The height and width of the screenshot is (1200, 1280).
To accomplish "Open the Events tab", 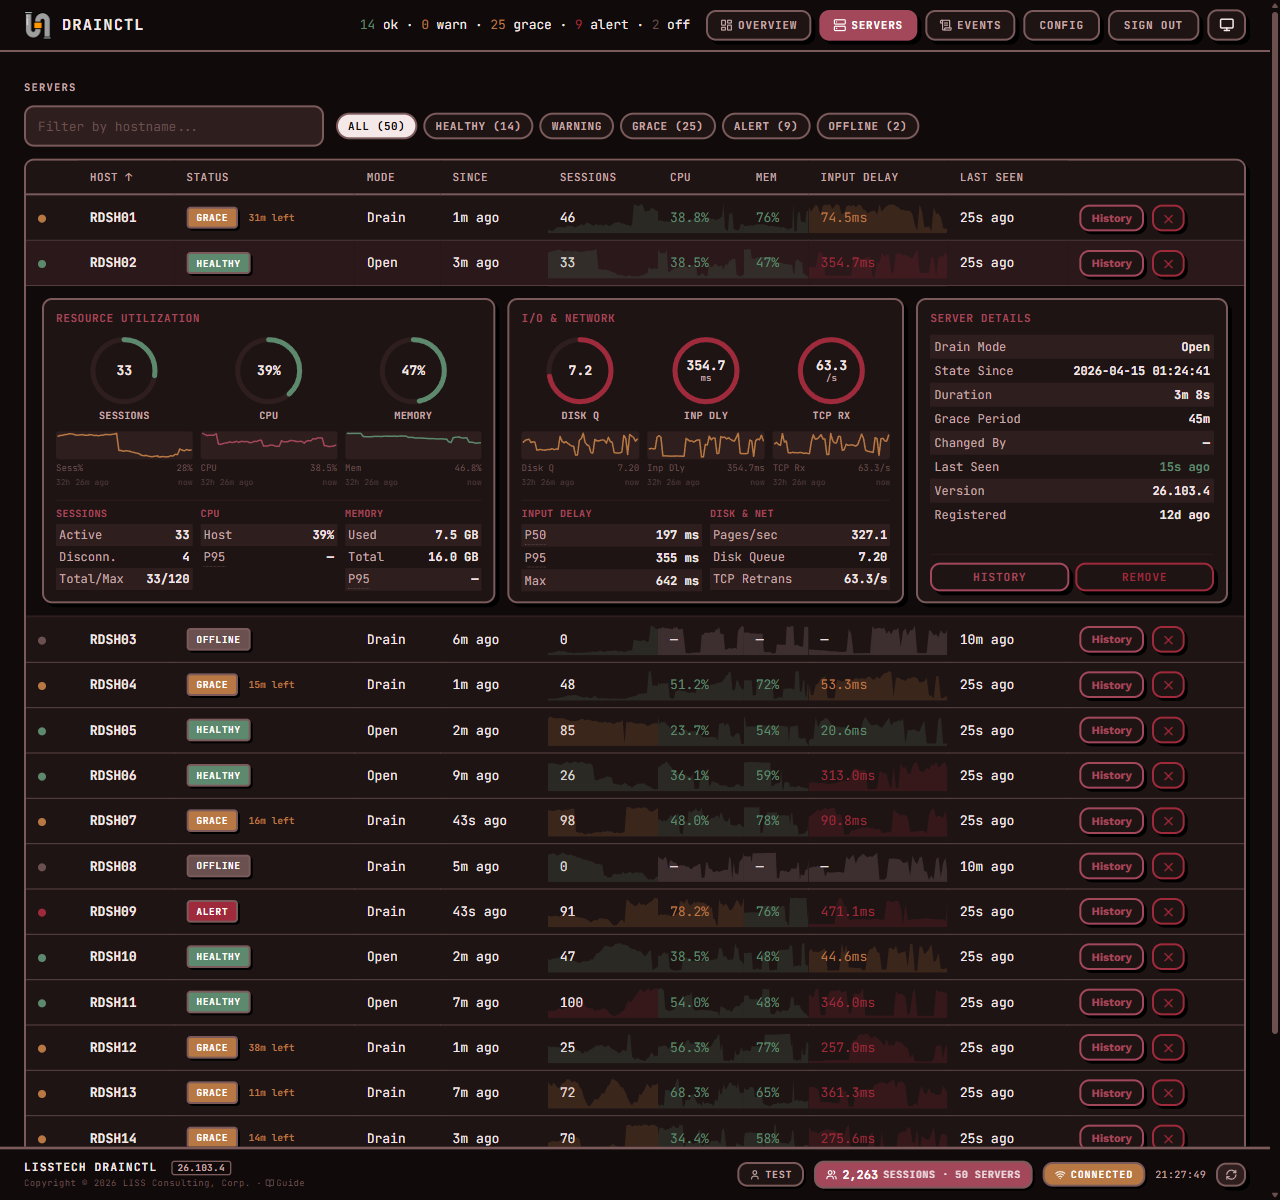I will coord(970,25).
